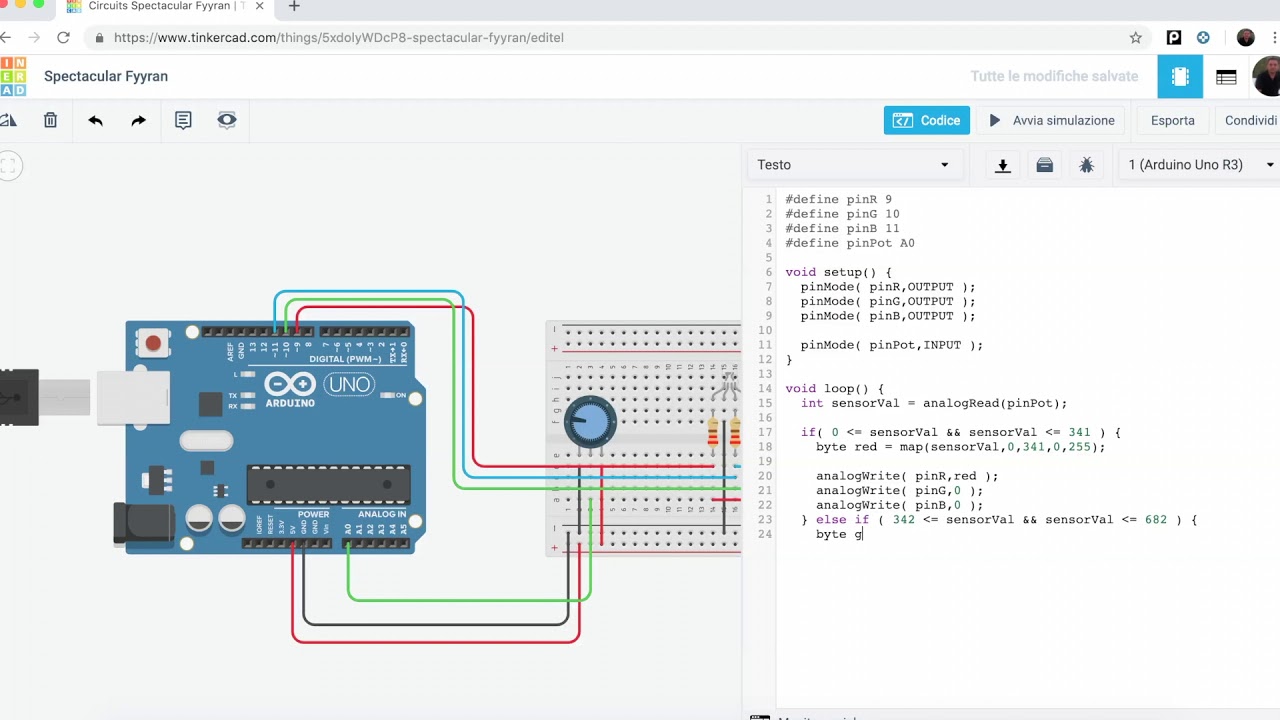1280x720 pixels.
Task: Open the libraries icon in code toolbar
Action: 1044,165
